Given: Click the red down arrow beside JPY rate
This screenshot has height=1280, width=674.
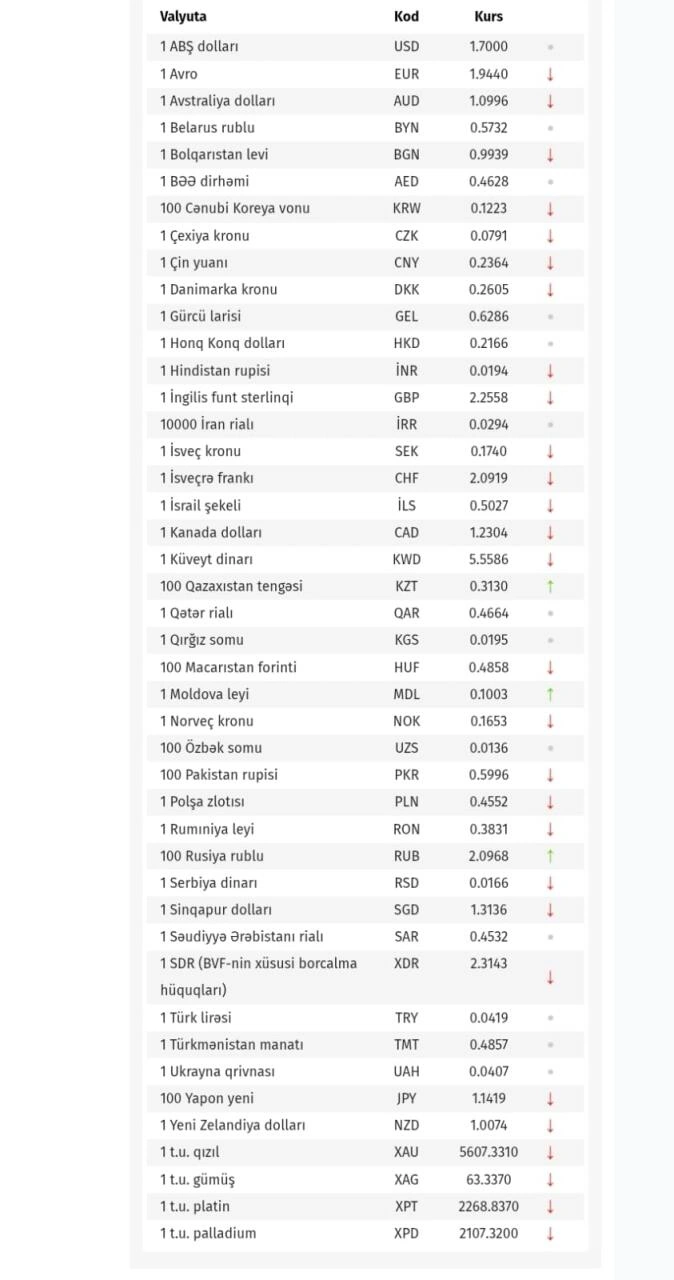Looking at the screenshot, I should [x=550, y=1098].
